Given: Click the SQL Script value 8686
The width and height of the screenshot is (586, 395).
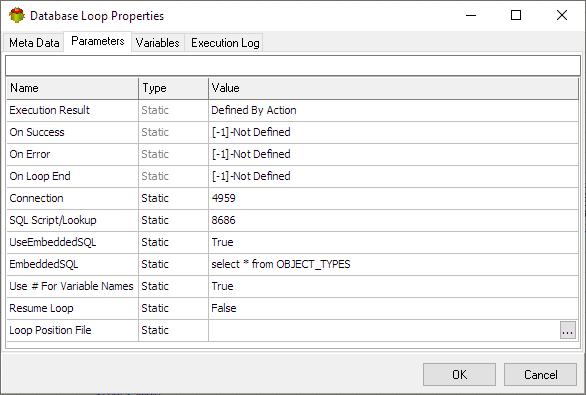Looking at the screenshot, I should click(223, 220).
